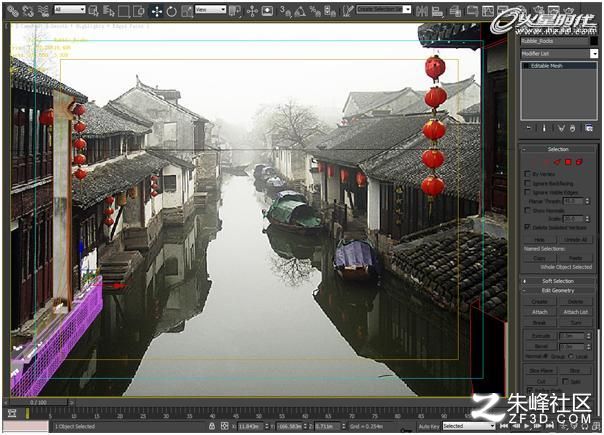Choose the Rectangular Selection Region tool
This screenshot has height=435, width=604.
(124, 11)
